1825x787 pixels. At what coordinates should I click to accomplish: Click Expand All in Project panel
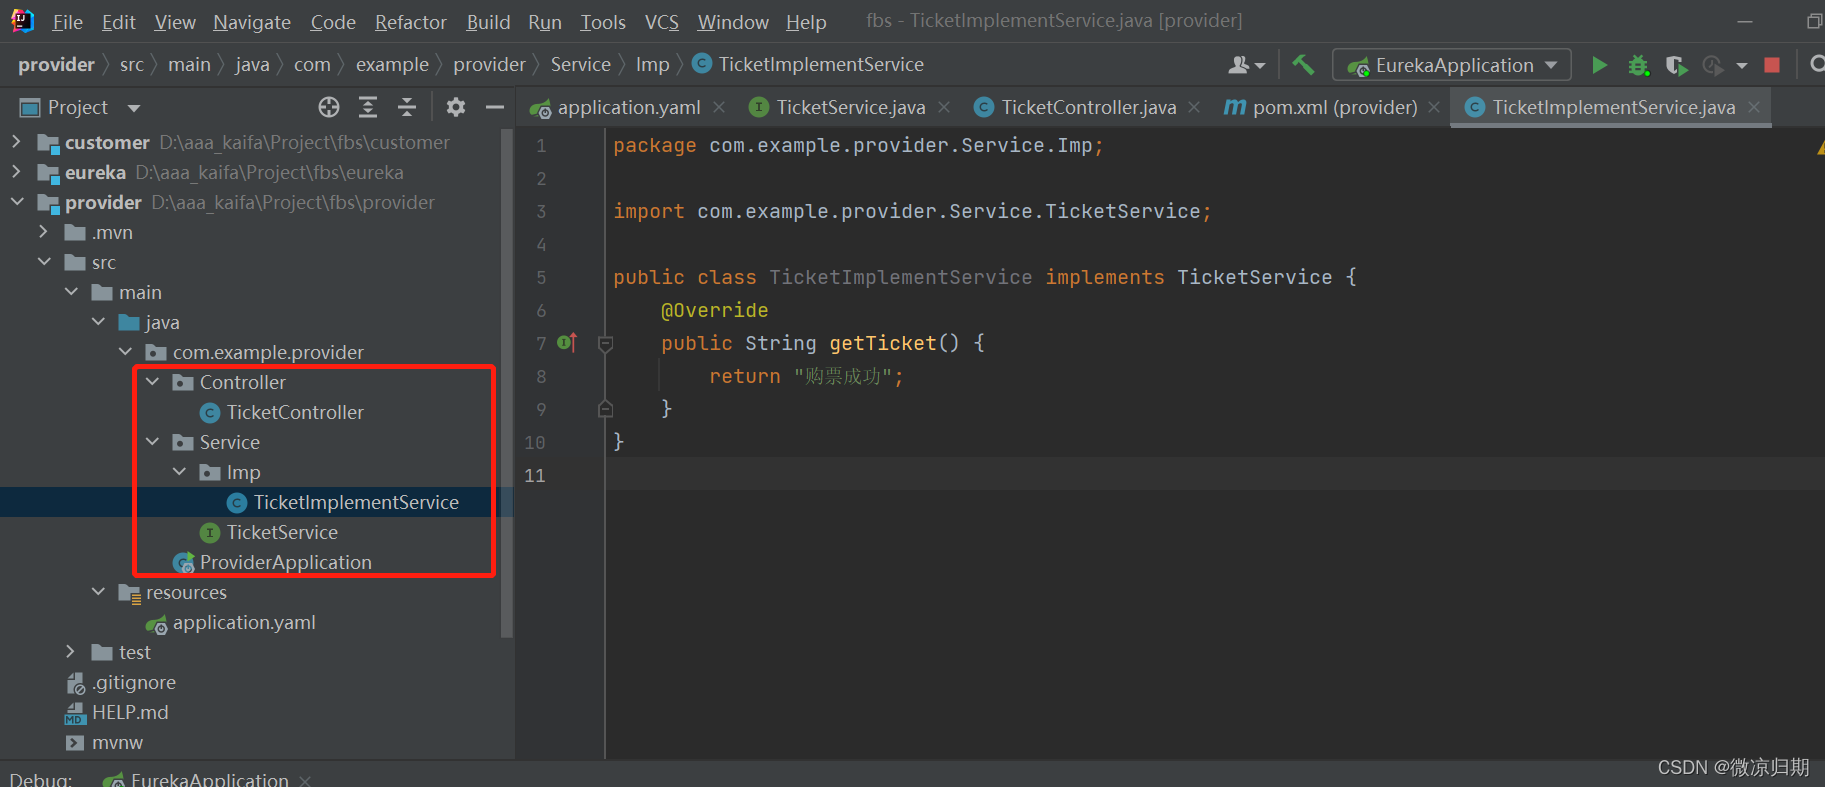[368, 107]
